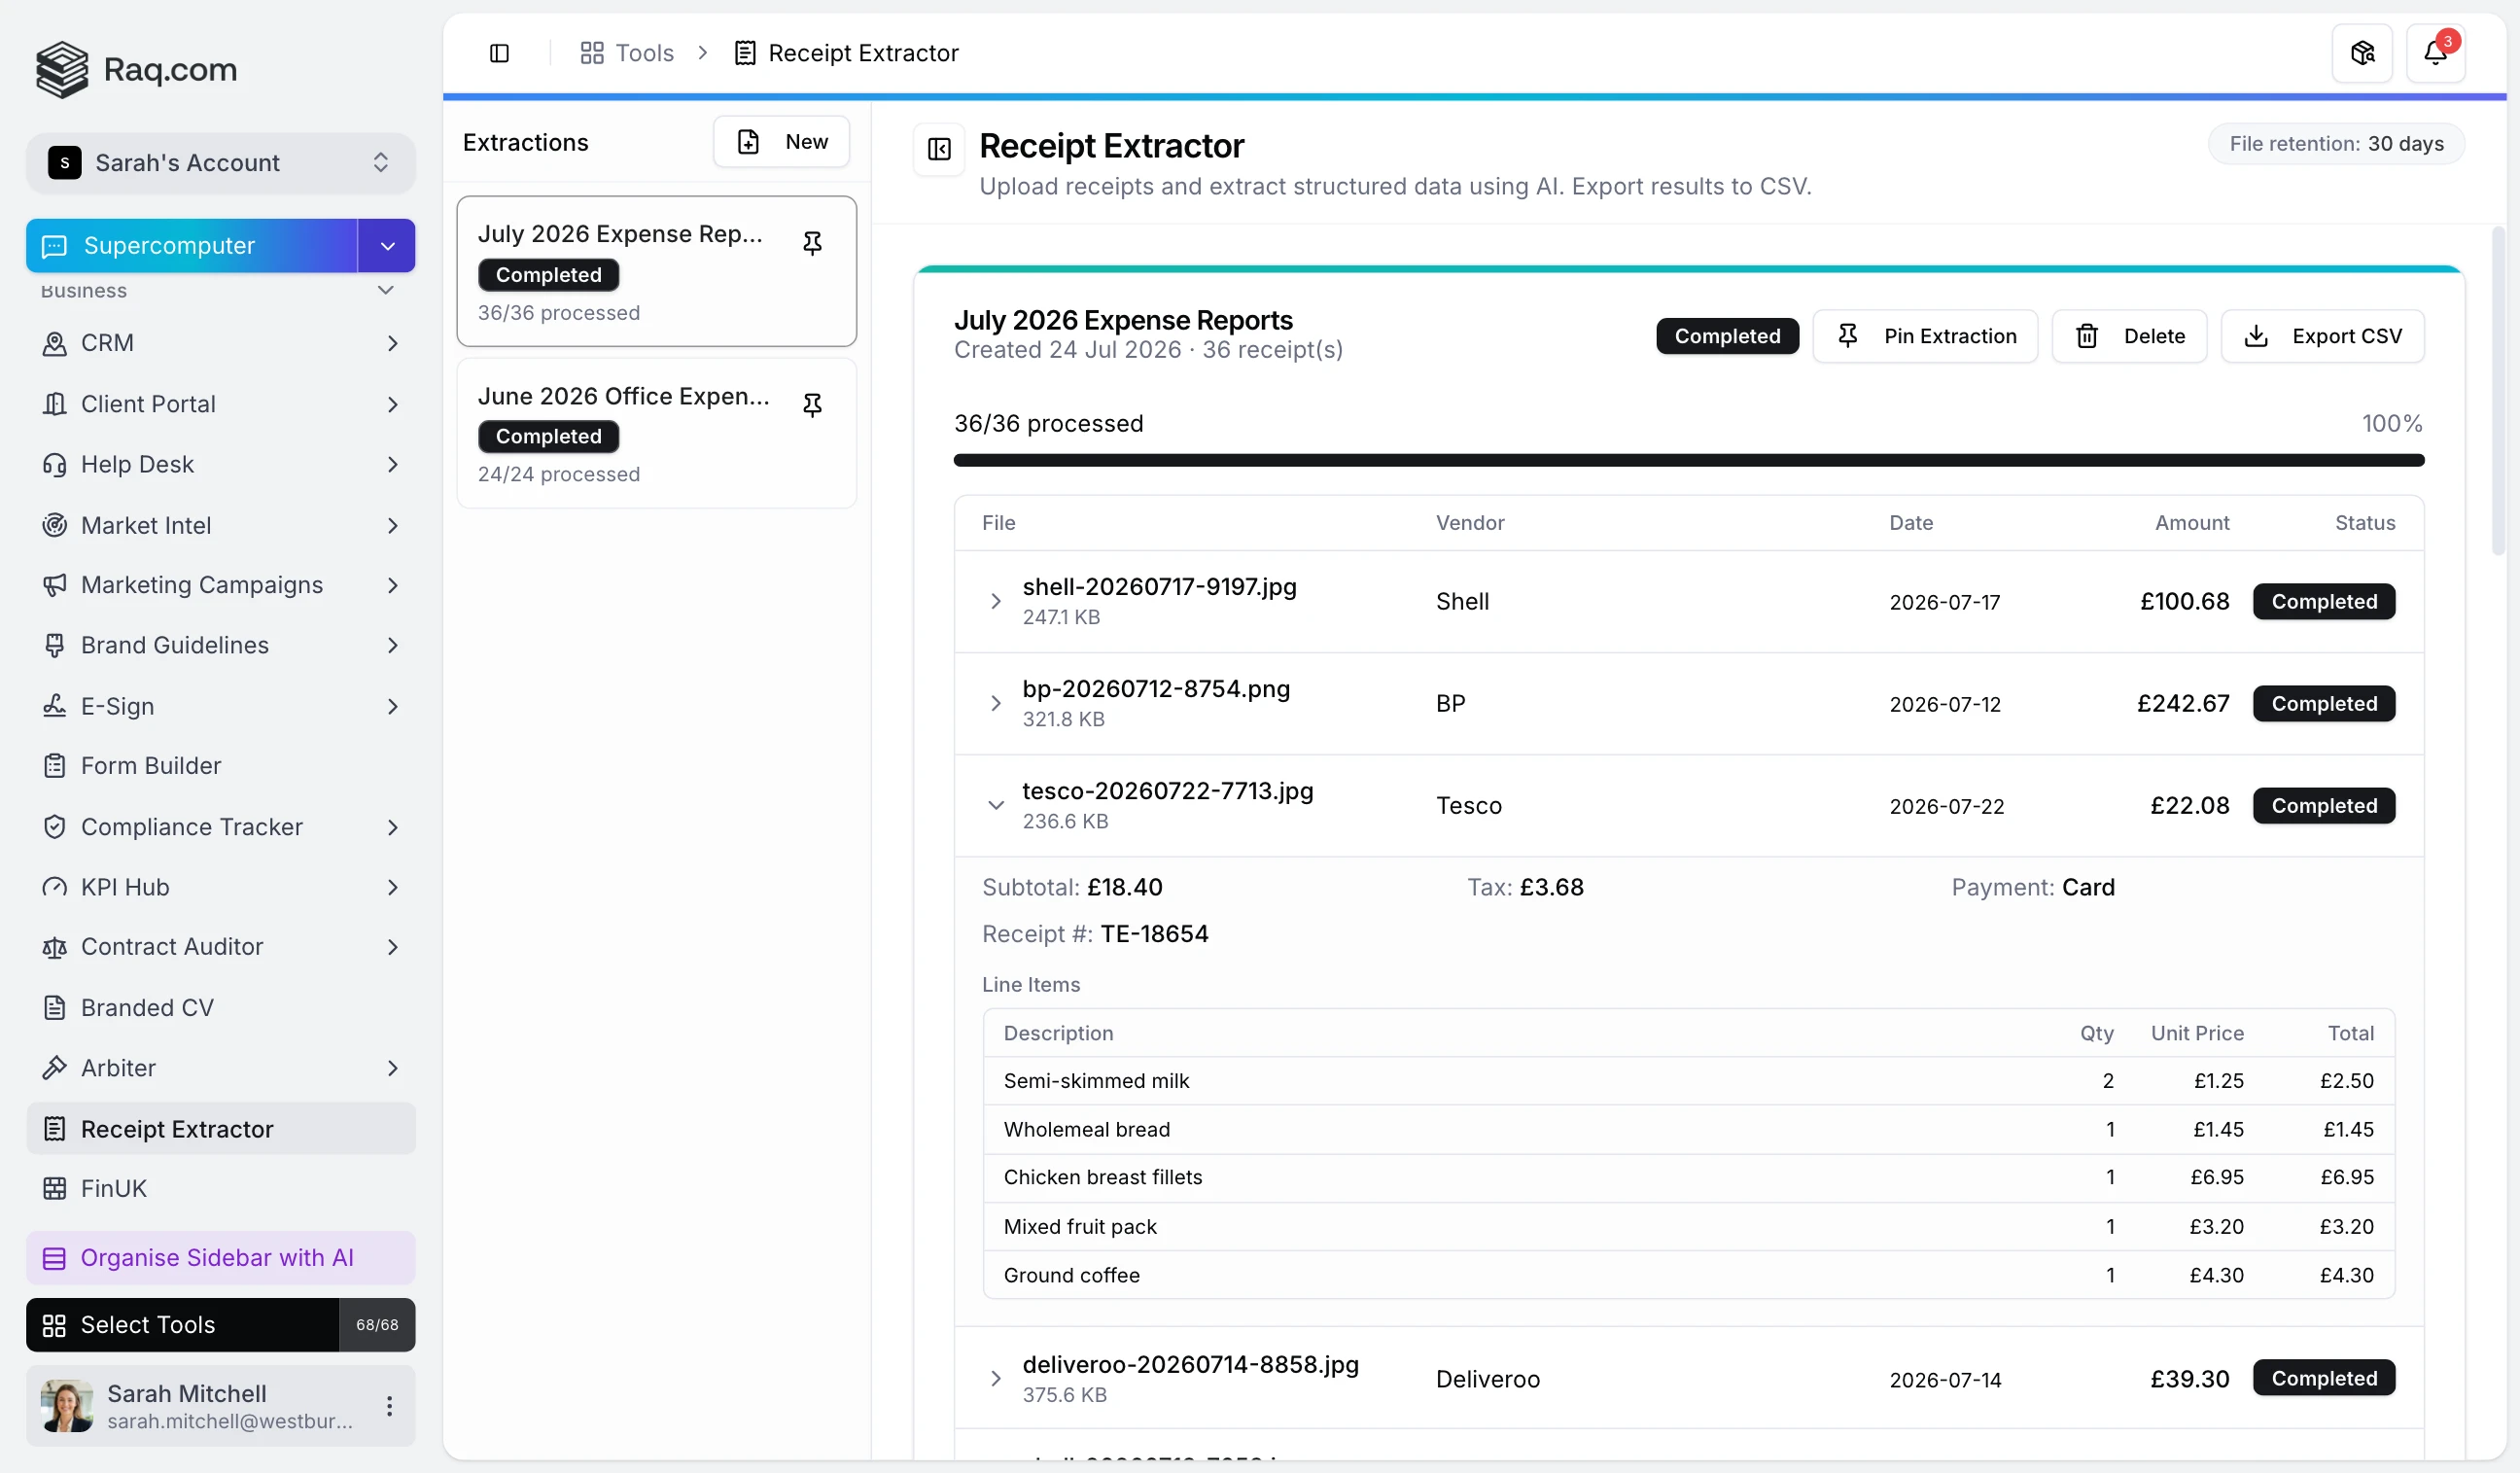Pin the July 2026 Expense Reports card
The width and height of the screenshot is (2520, 1473).
(x=812, y=243)
